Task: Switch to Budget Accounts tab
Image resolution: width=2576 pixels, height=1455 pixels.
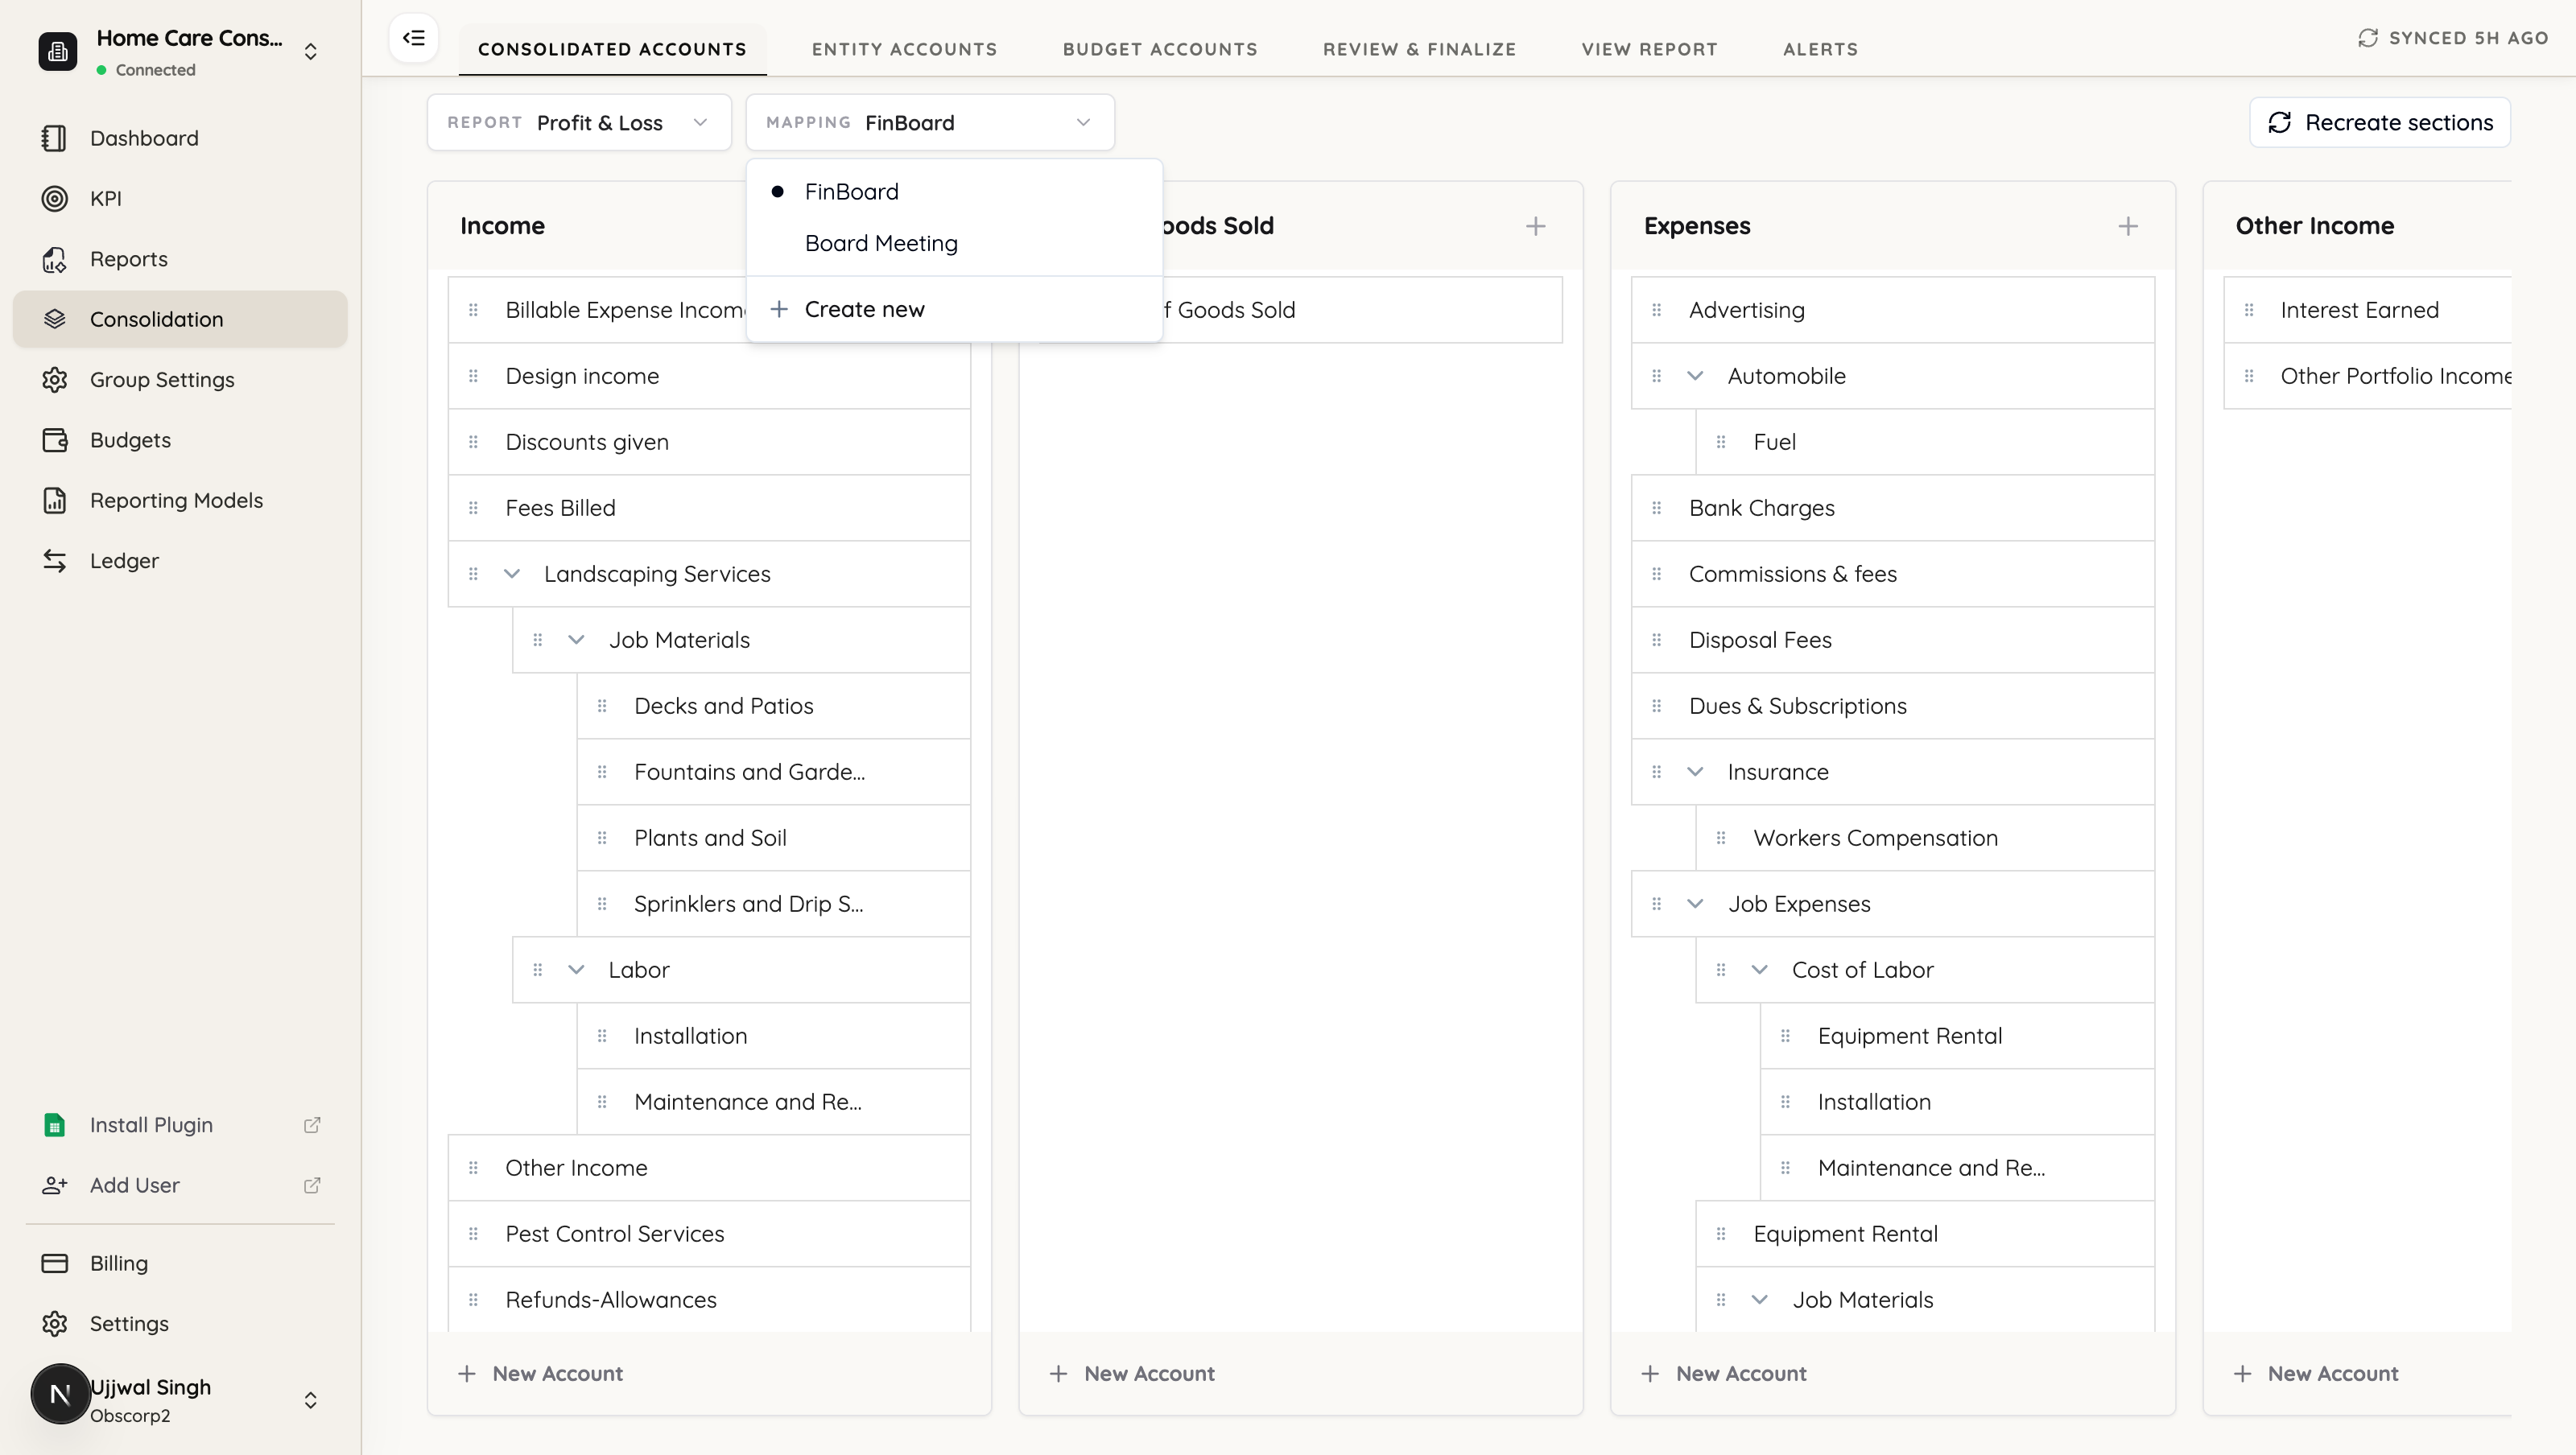Action: tap(1160, 49)
